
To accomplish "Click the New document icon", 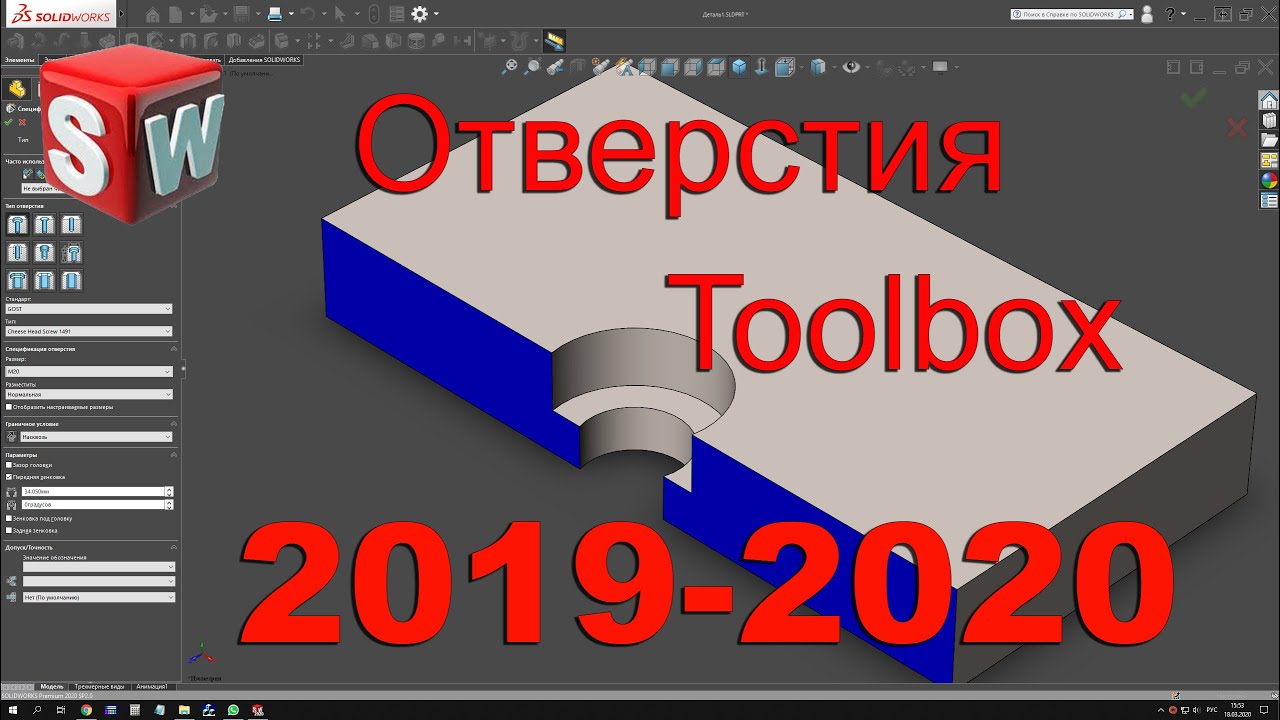I will pyautogui.click(x=177, y=15).
